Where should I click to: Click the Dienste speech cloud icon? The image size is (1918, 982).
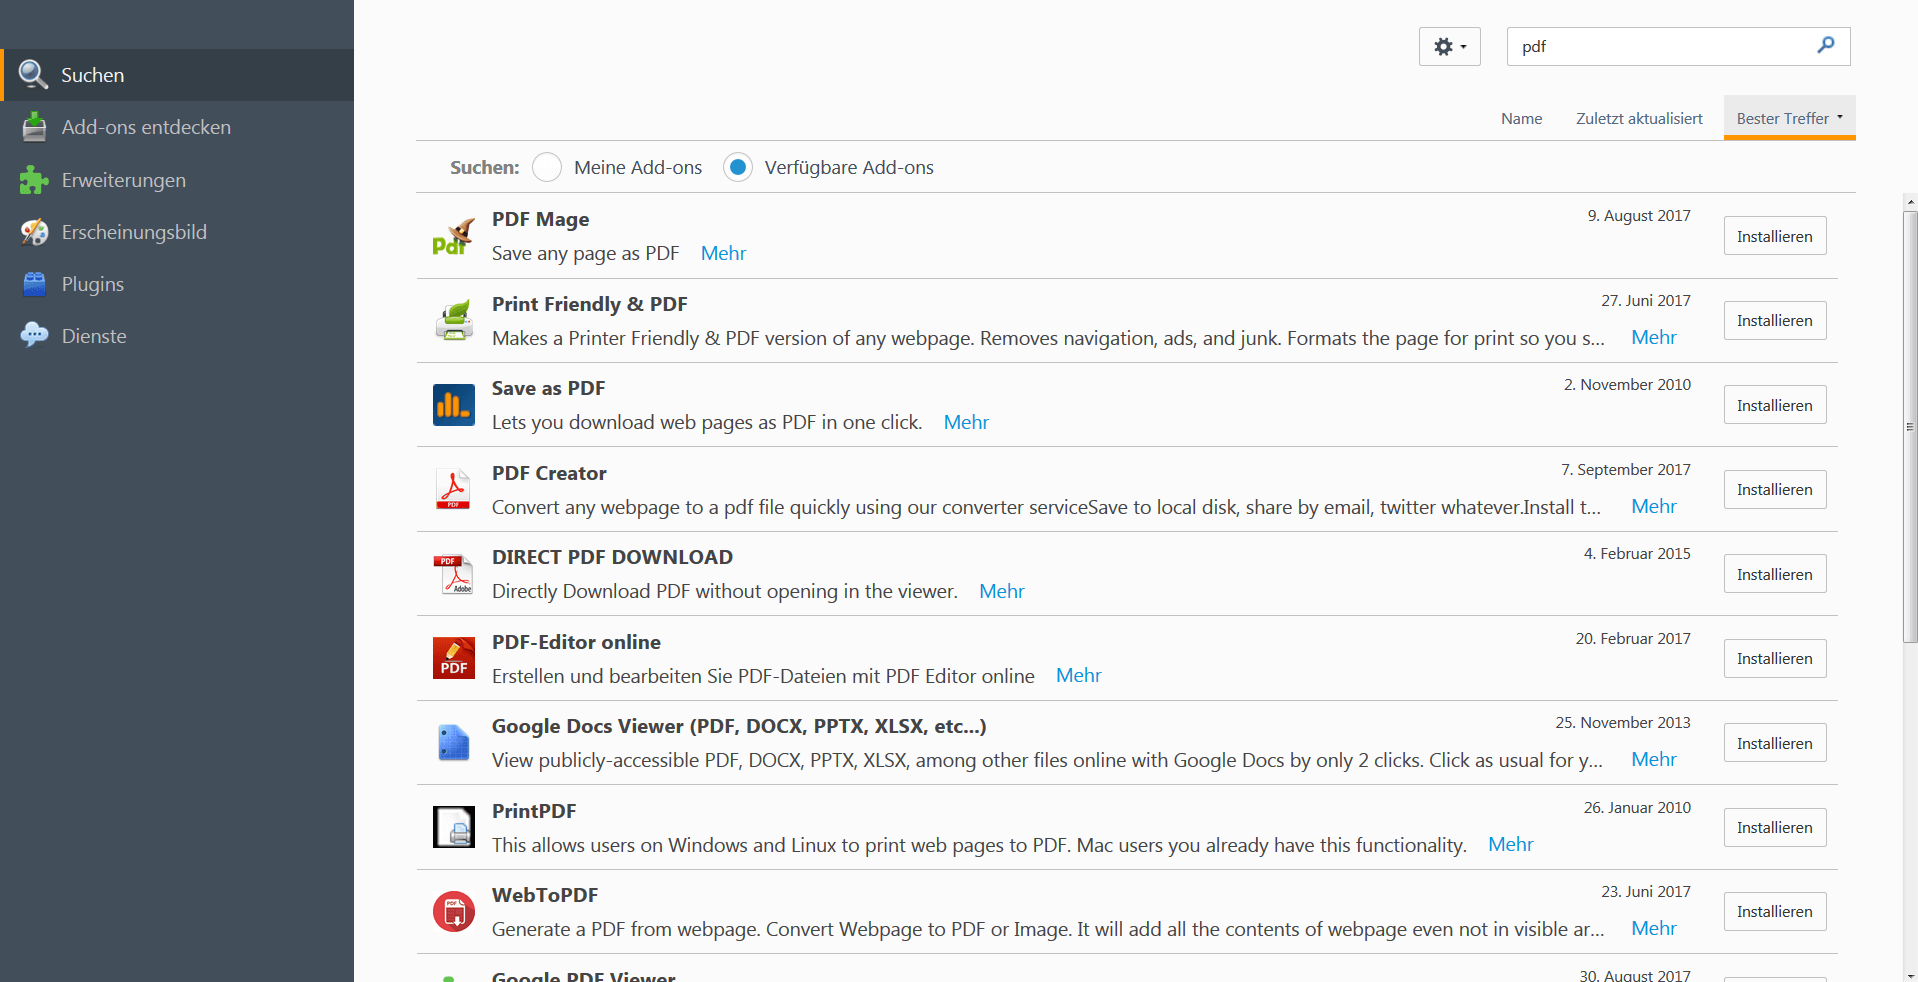(34, 336)
